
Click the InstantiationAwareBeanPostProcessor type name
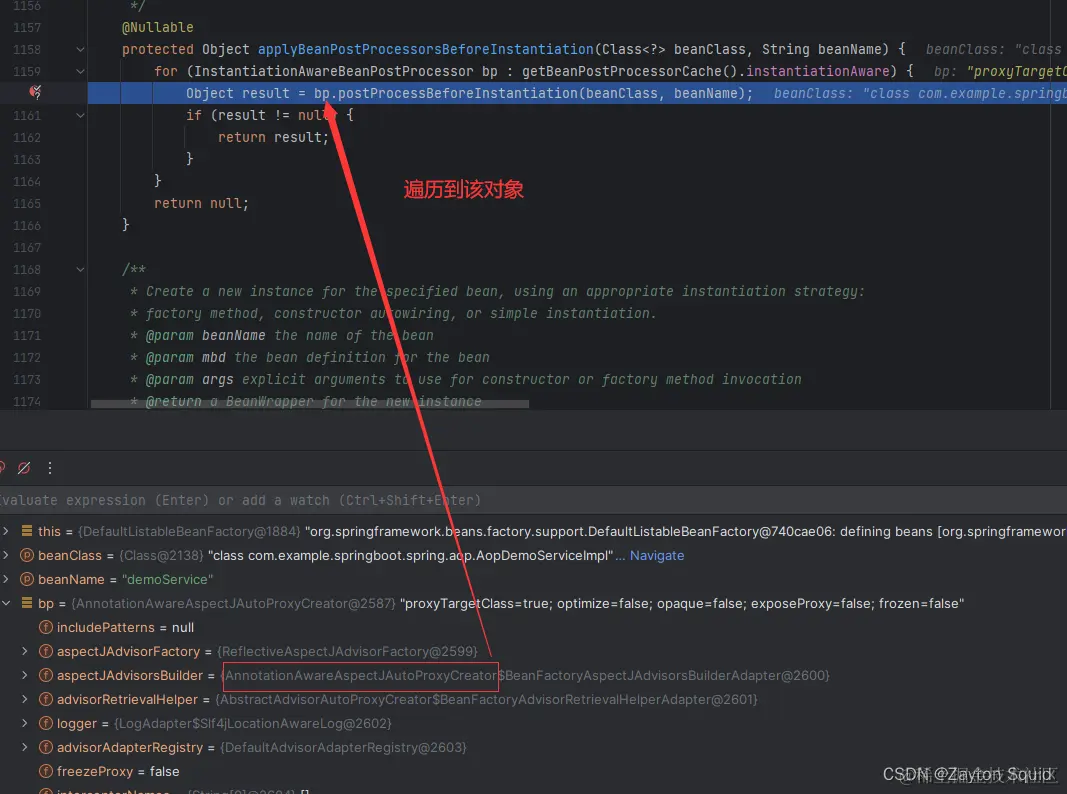coord(333,71)
